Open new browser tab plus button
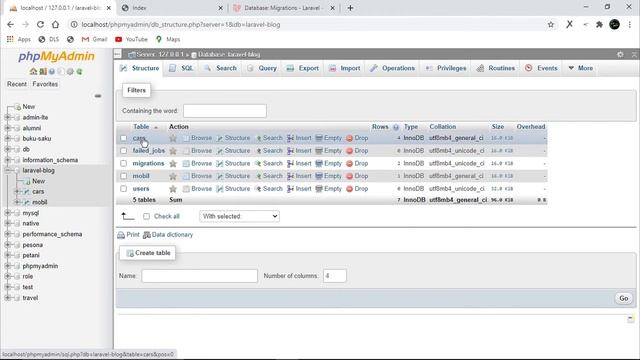The image size is (640, 360). pyautogui.click(x=350, y=8)
